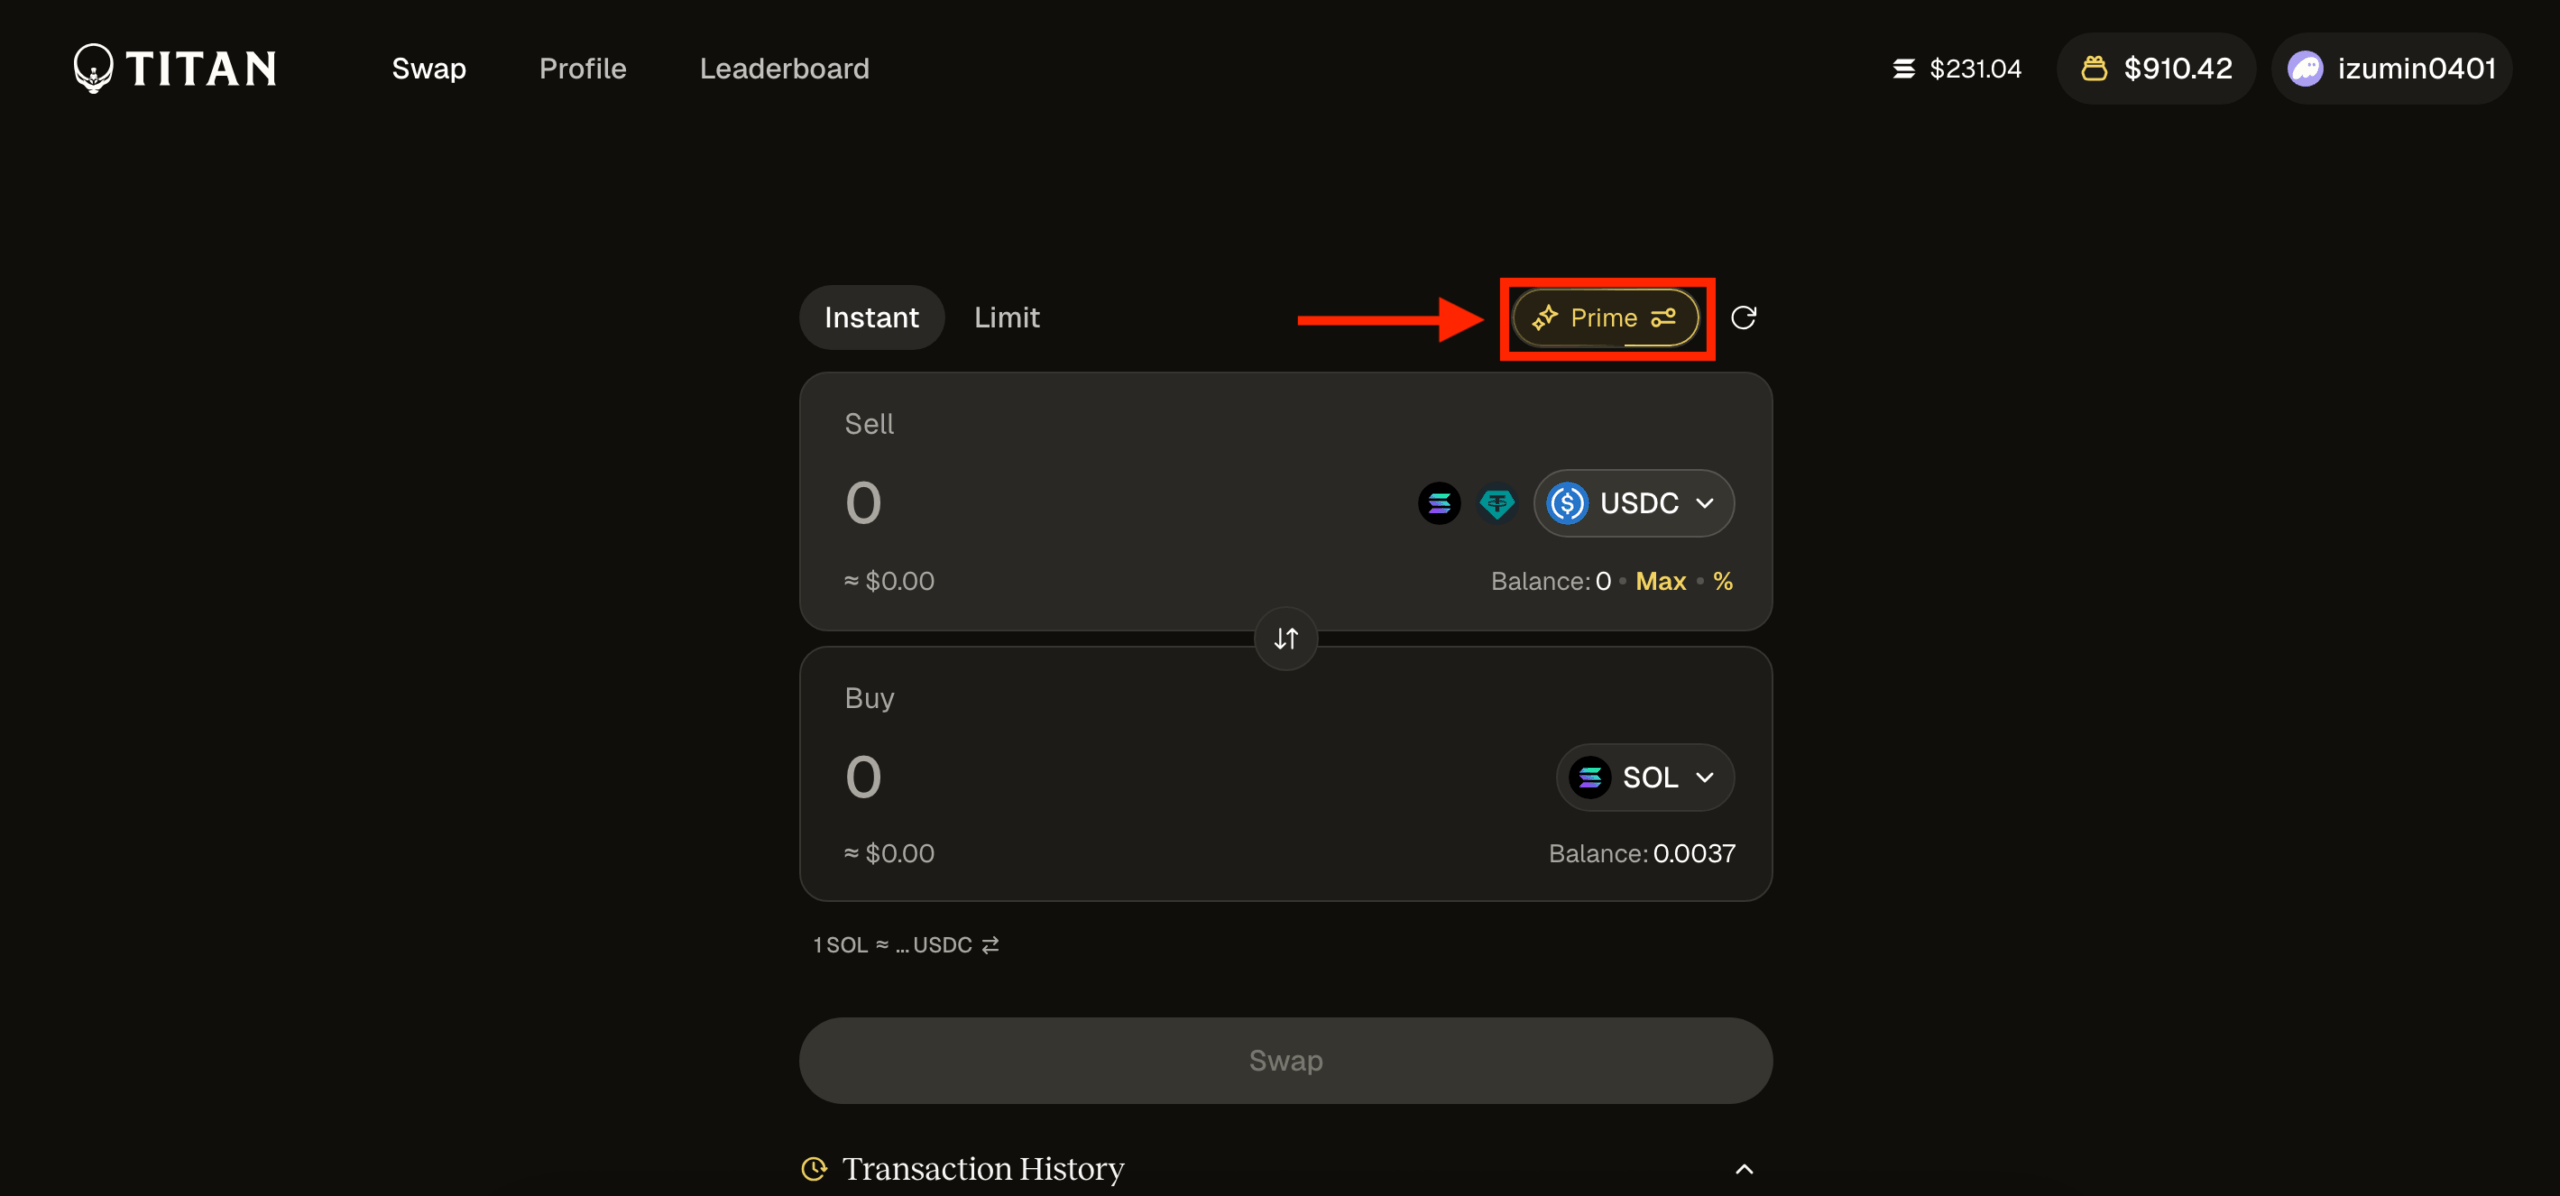Open SOL buy token dropdown
The image size is (2560, 1196).
1645,777
